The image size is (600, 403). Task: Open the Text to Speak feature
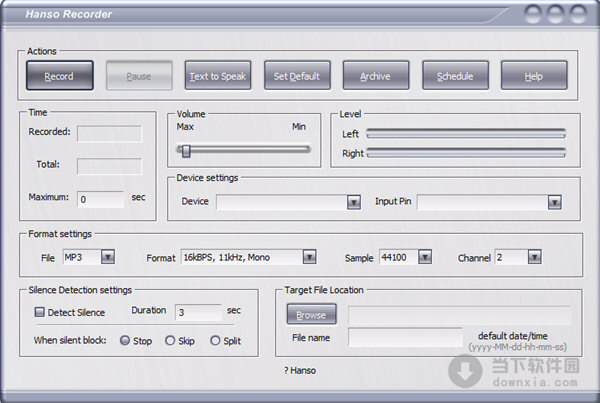[x=218, y=76]
